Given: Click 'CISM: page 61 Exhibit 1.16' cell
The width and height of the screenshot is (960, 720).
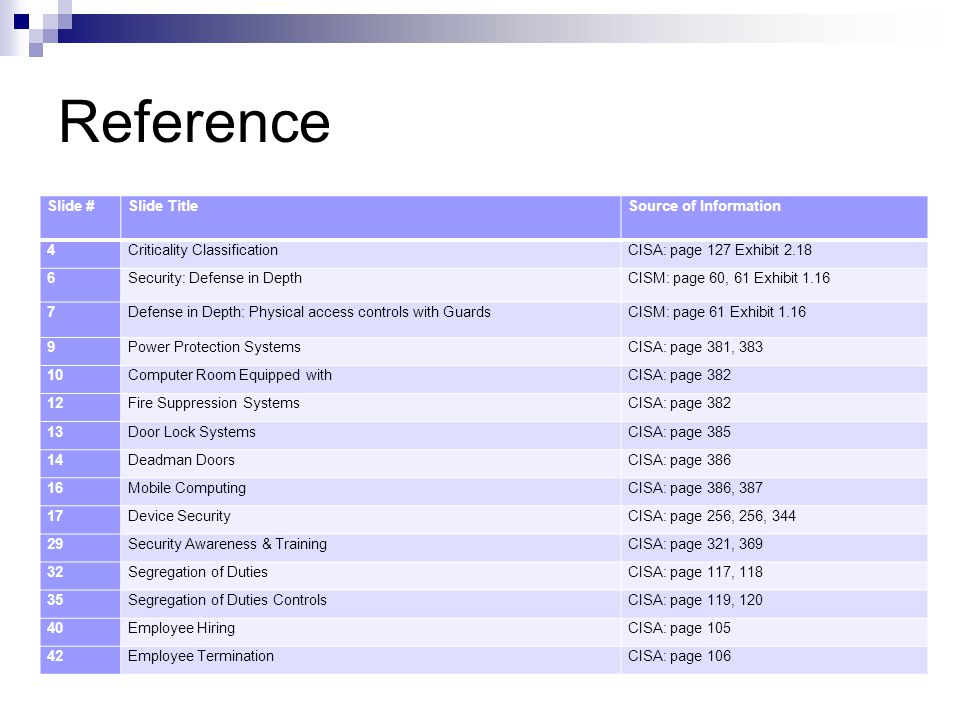Looking at the screenshot, I should coord(774,319).
